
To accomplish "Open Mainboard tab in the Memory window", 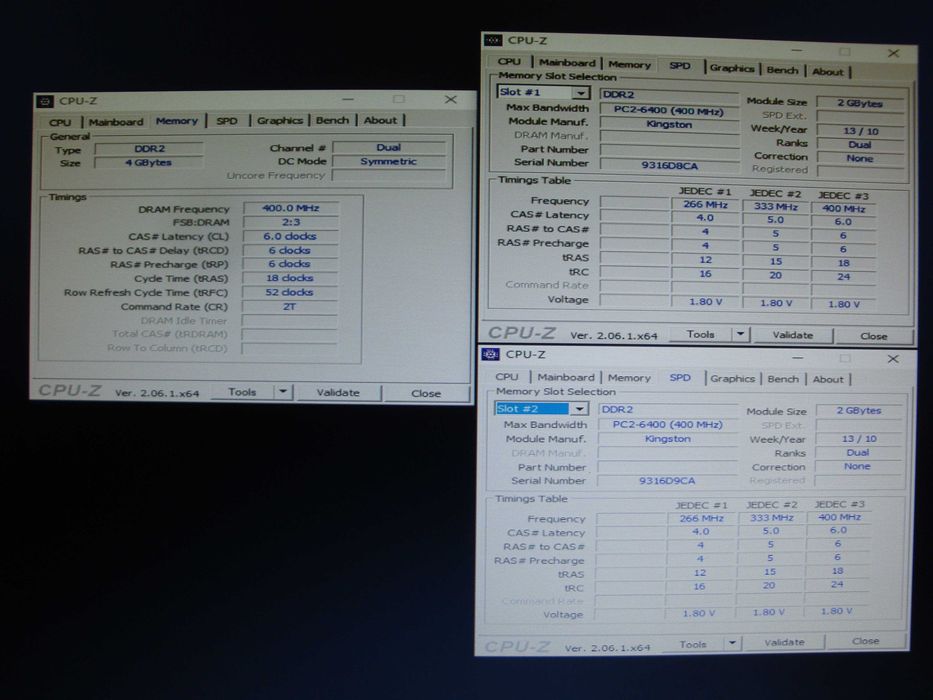I will (116, 121).
